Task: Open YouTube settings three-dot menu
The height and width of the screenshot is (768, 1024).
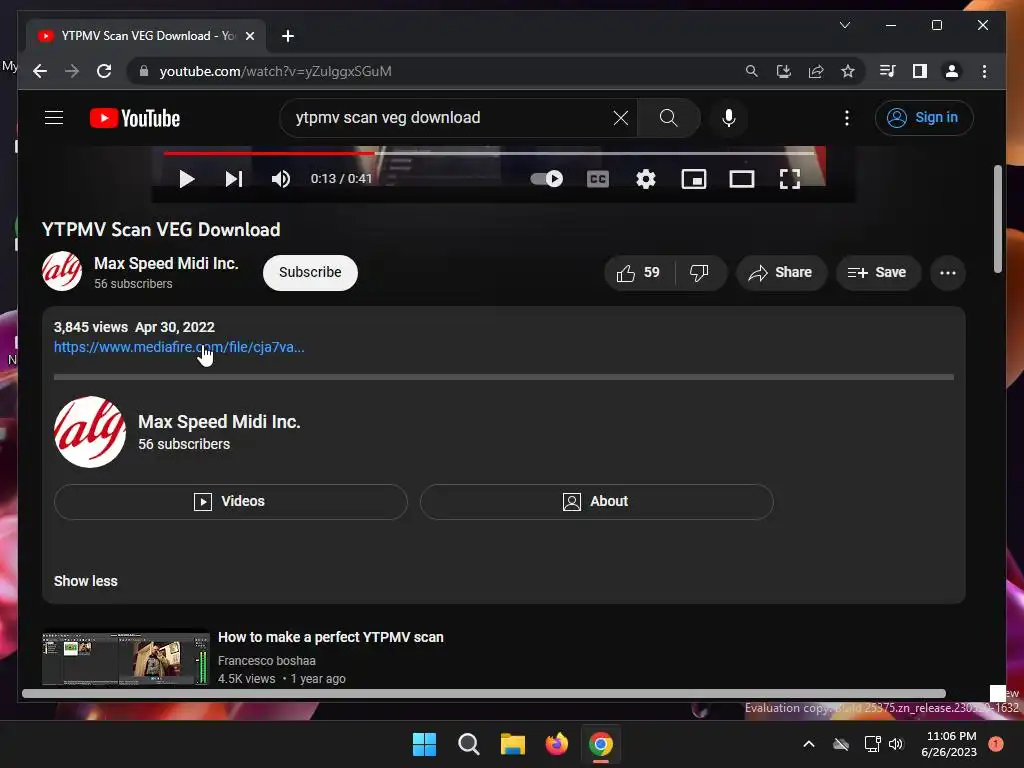Action: click(847, 118)
